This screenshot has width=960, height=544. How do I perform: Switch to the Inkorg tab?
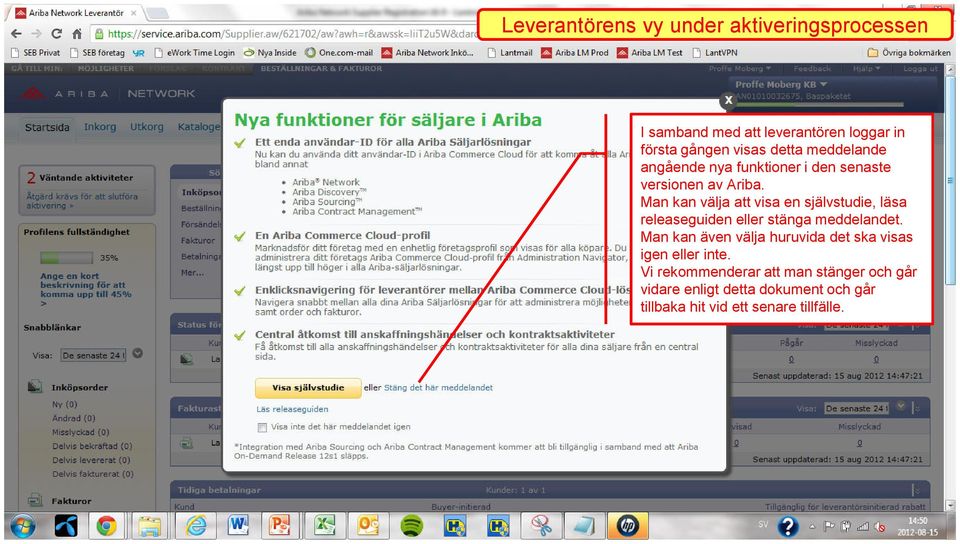100,127
